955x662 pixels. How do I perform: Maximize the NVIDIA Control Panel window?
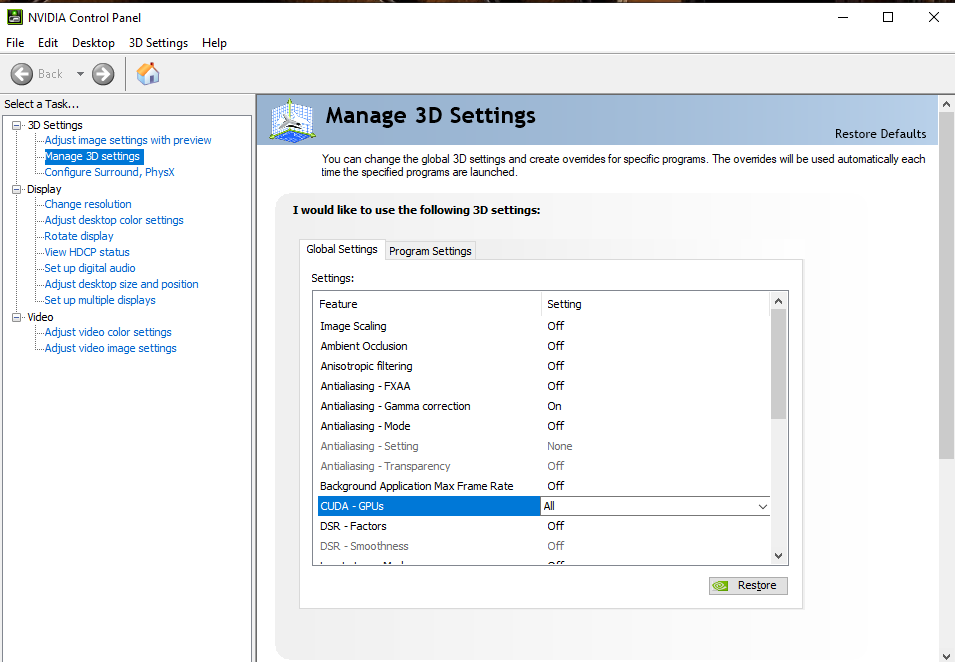pos(888,17)
